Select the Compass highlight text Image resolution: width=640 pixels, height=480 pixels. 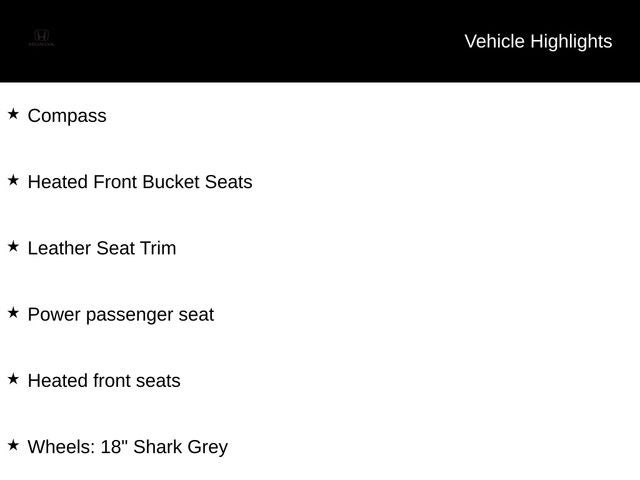67,116
